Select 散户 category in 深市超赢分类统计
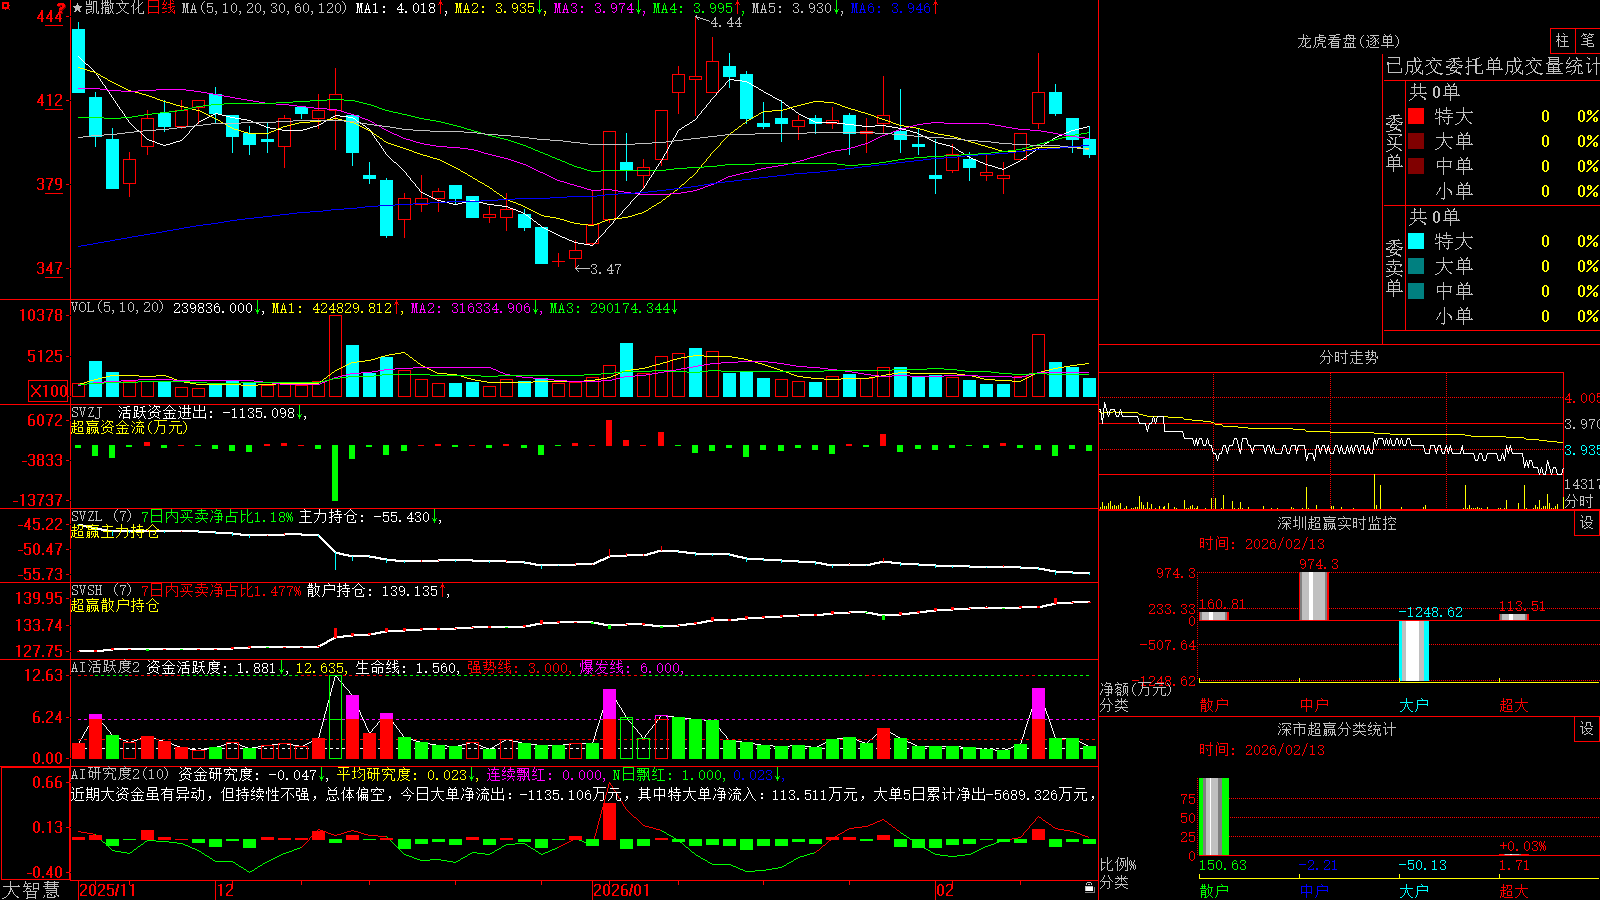Screen dimensions: 1600x900 (x=1214, y=890)
